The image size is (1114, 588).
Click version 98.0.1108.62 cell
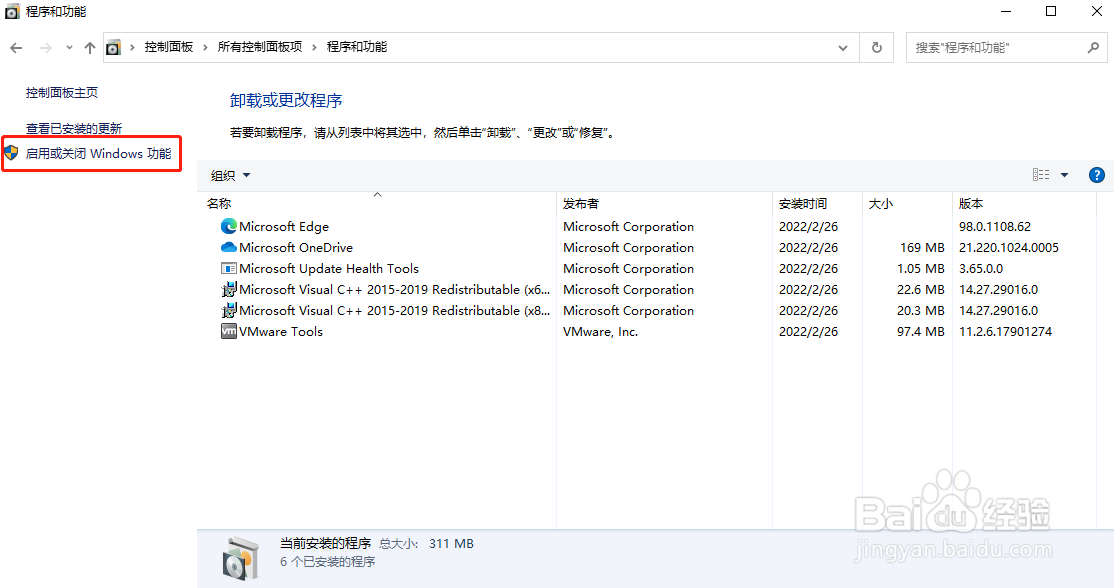pos(995,227)
